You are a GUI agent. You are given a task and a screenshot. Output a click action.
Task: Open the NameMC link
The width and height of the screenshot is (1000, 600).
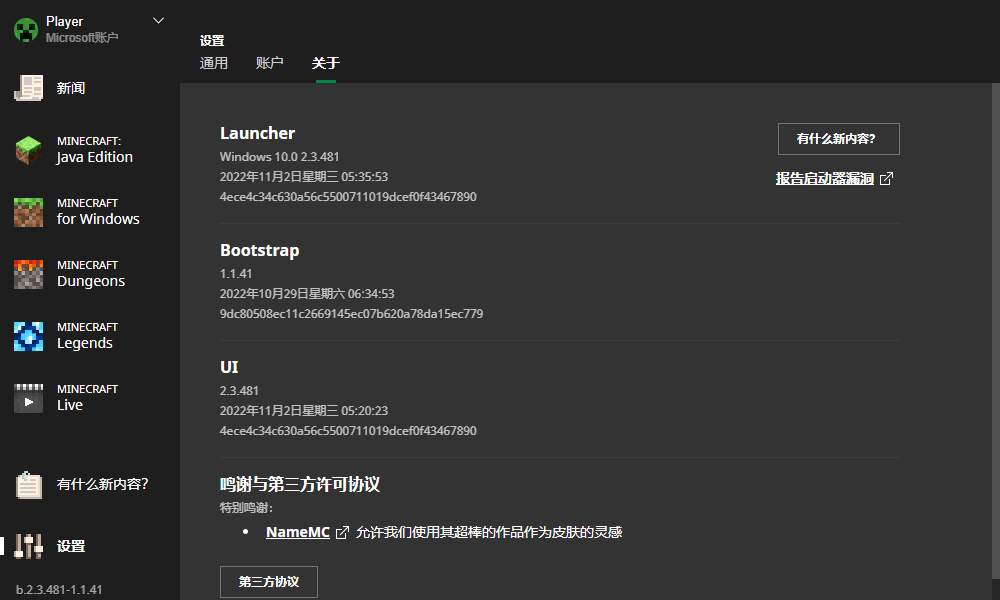coord(298,532)
